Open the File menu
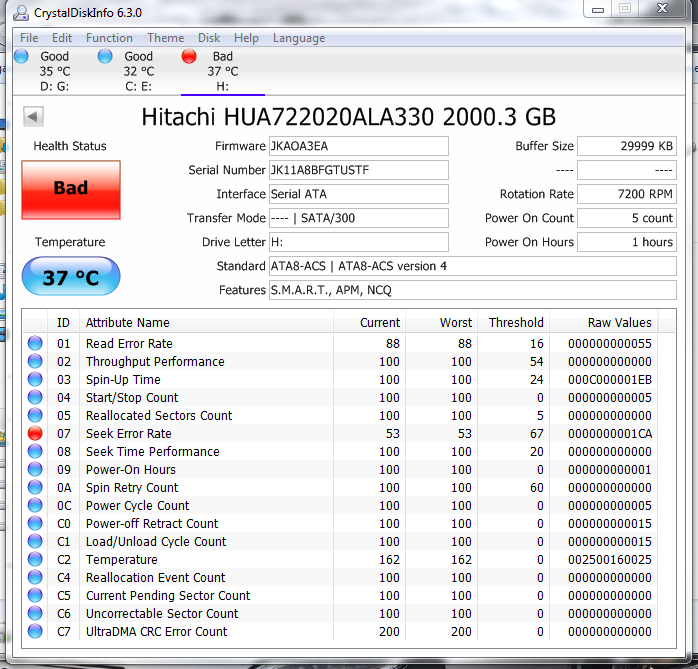The image size is (698, 669). [29, 38]
